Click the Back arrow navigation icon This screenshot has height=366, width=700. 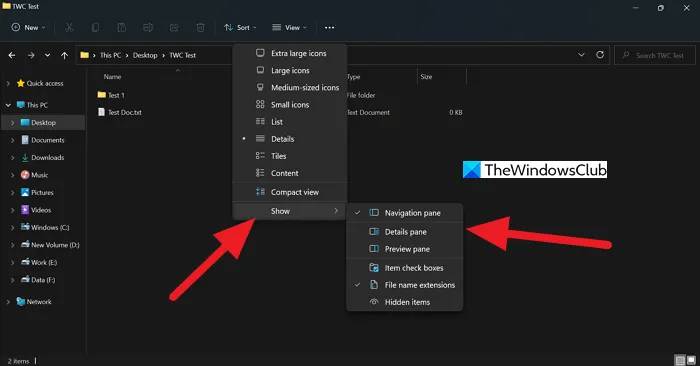(12, 55)
